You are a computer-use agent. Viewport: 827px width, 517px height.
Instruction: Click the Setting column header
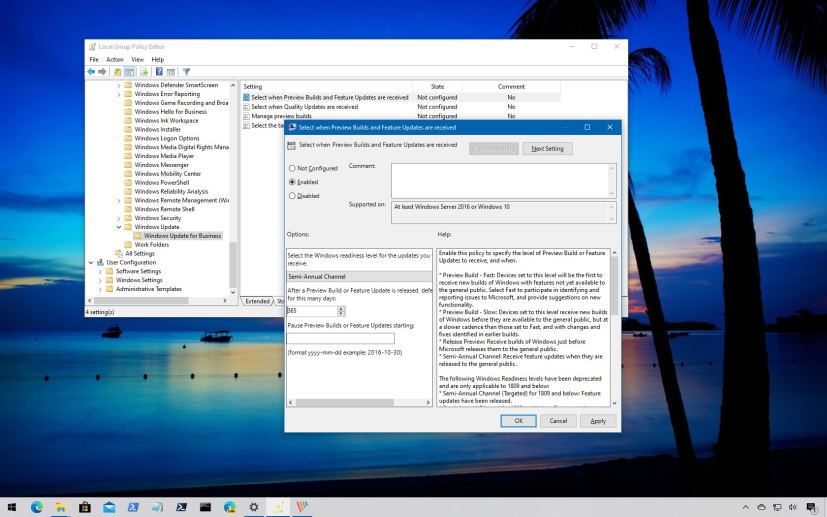point(326,87)
